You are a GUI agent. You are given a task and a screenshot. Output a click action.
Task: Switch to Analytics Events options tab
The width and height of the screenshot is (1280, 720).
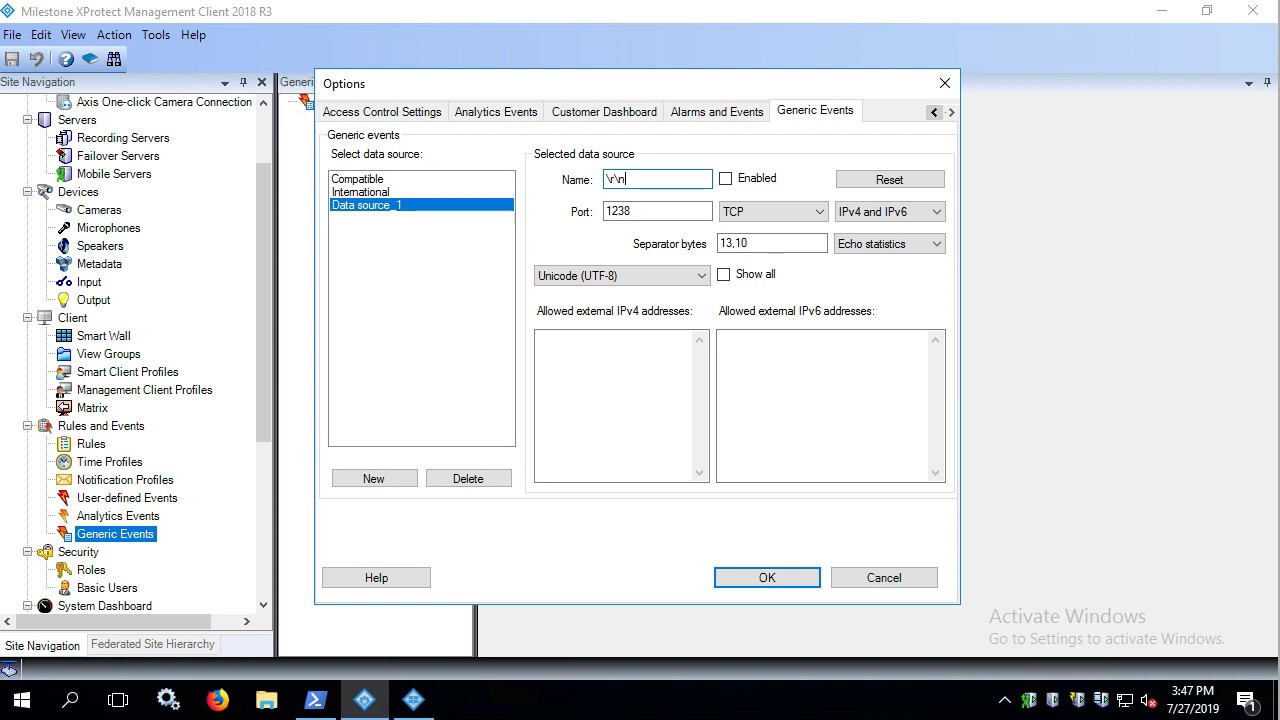pyautogui.click(x=496, y=112)
